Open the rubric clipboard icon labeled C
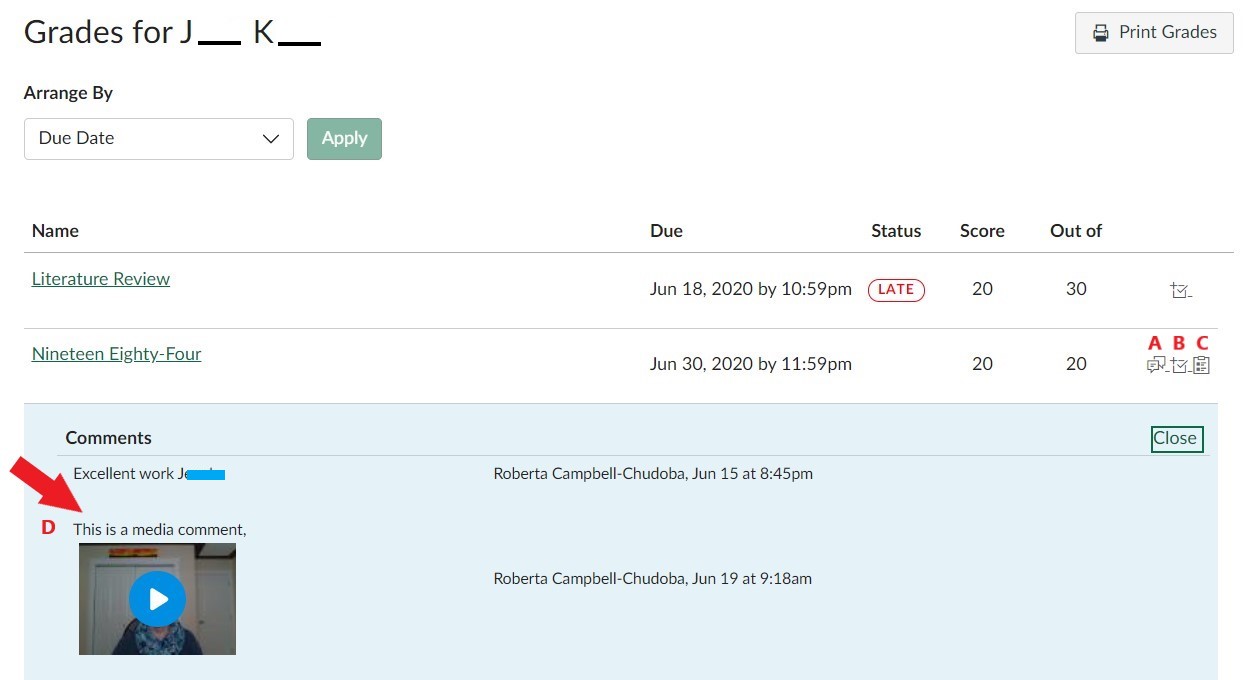Viewport: 1246px width, 680px height. (x=1201, y=365)
